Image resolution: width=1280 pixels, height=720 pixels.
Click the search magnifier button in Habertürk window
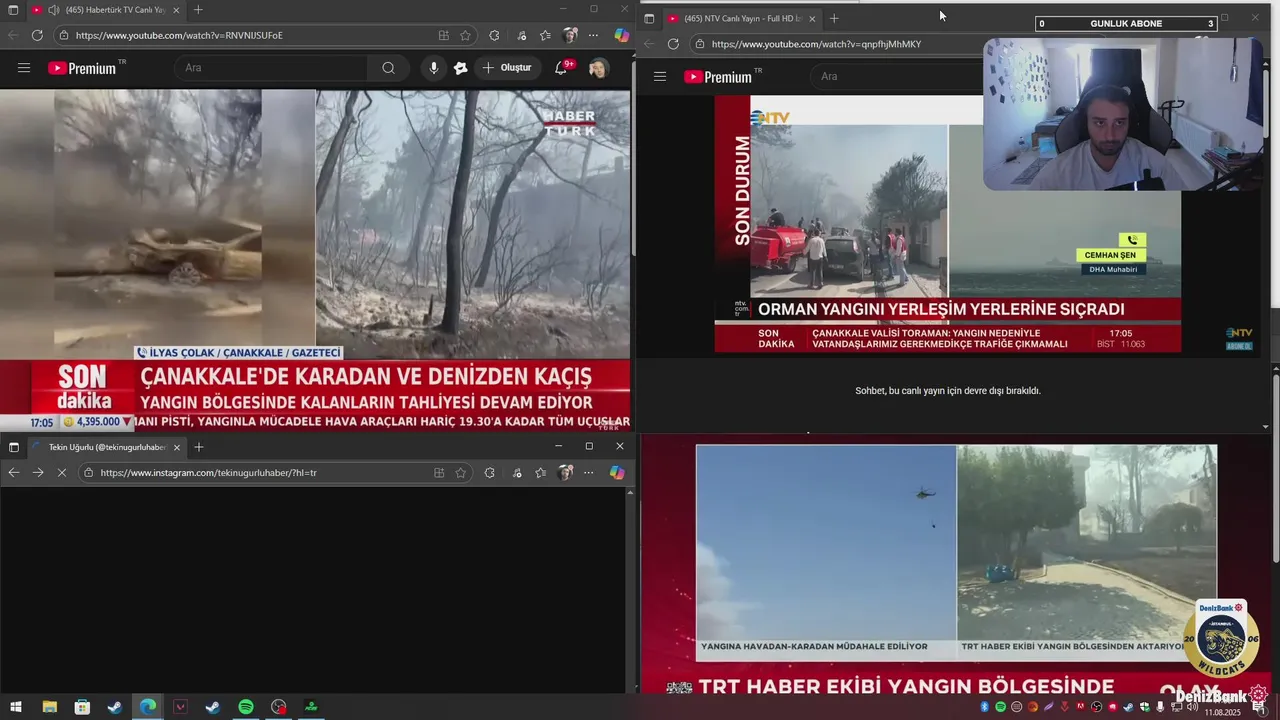pyautogui.click(x=388, y=68)
